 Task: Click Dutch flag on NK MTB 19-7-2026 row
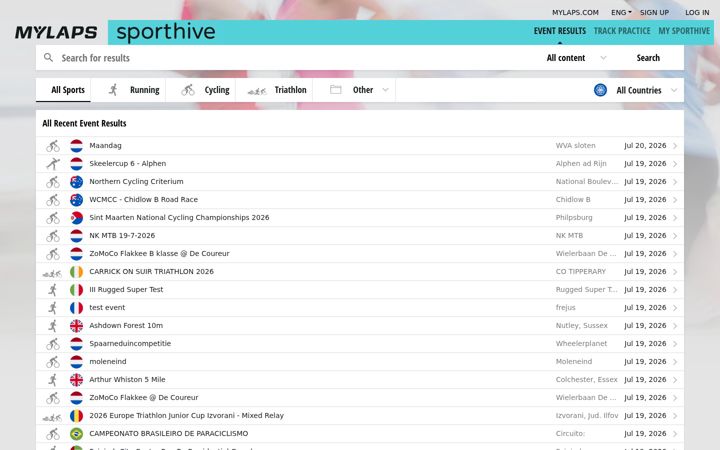[x=77, y=236]
